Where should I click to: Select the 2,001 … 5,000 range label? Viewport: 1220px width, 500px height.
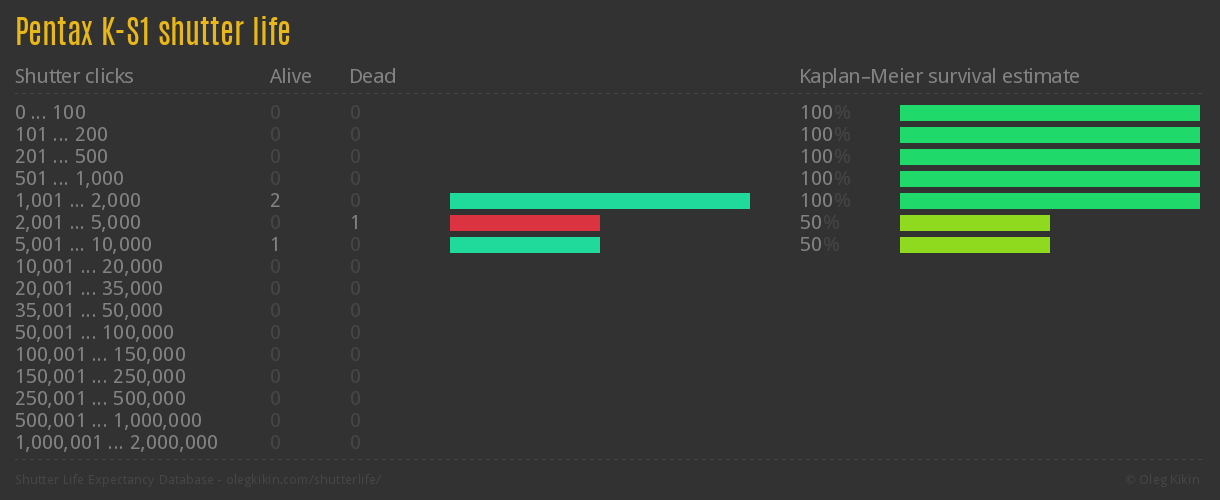coord(78,223)
